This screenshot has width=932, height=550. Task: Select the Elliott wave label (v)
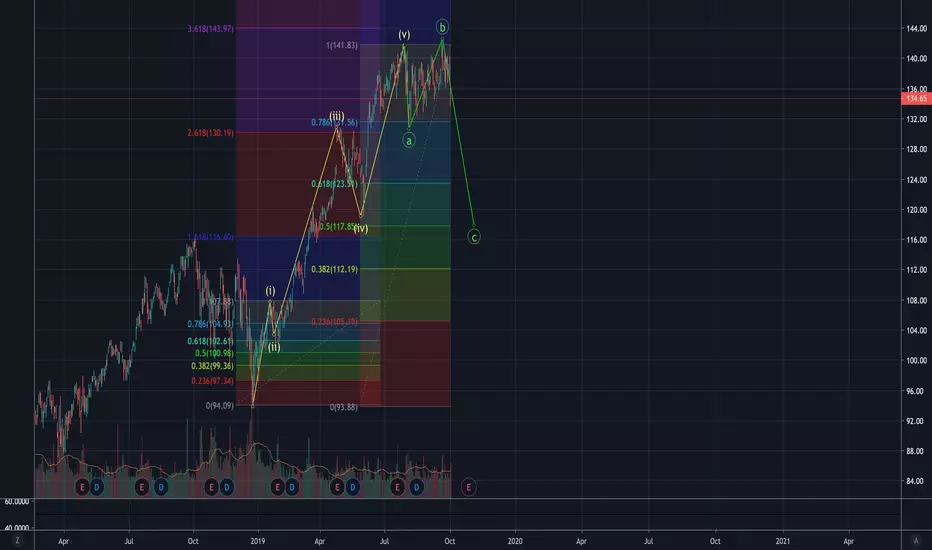click(404, 34)
